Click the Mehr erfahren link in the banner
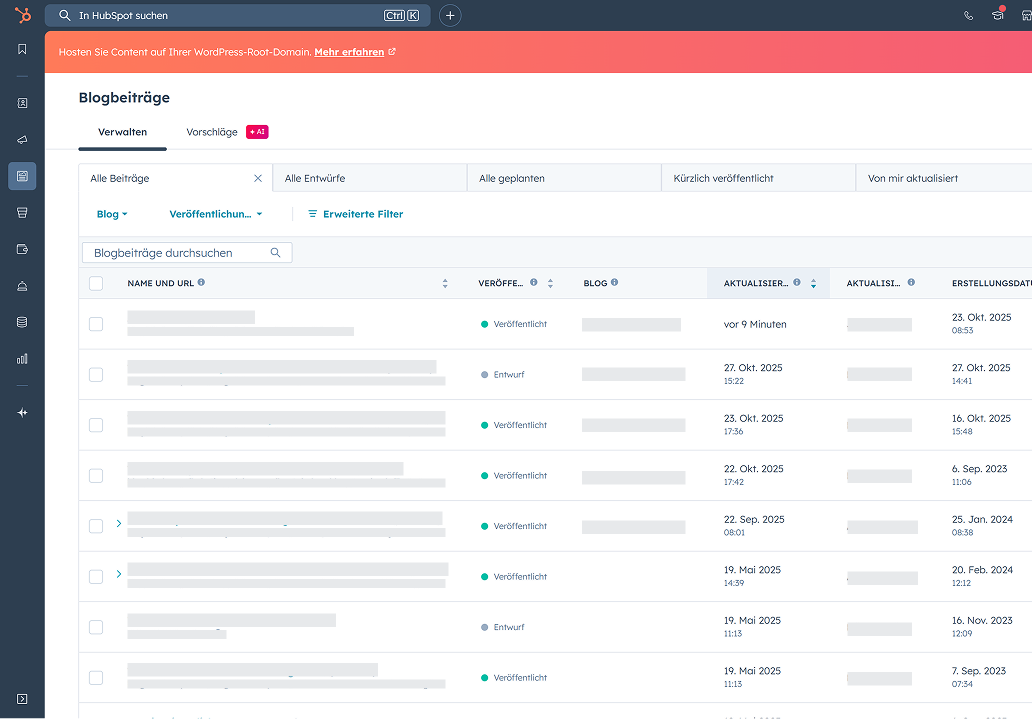Screen dimensions: 1032x719 tap(349, 52)
